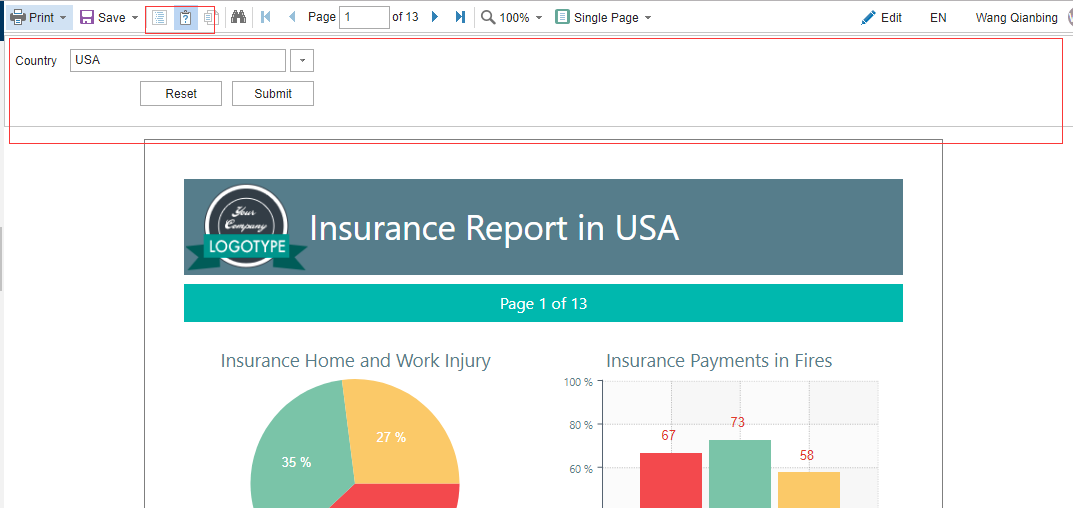Open Wang Qianbing user menu
This screenshot has height=508, width=1073.
(1016, 18)
